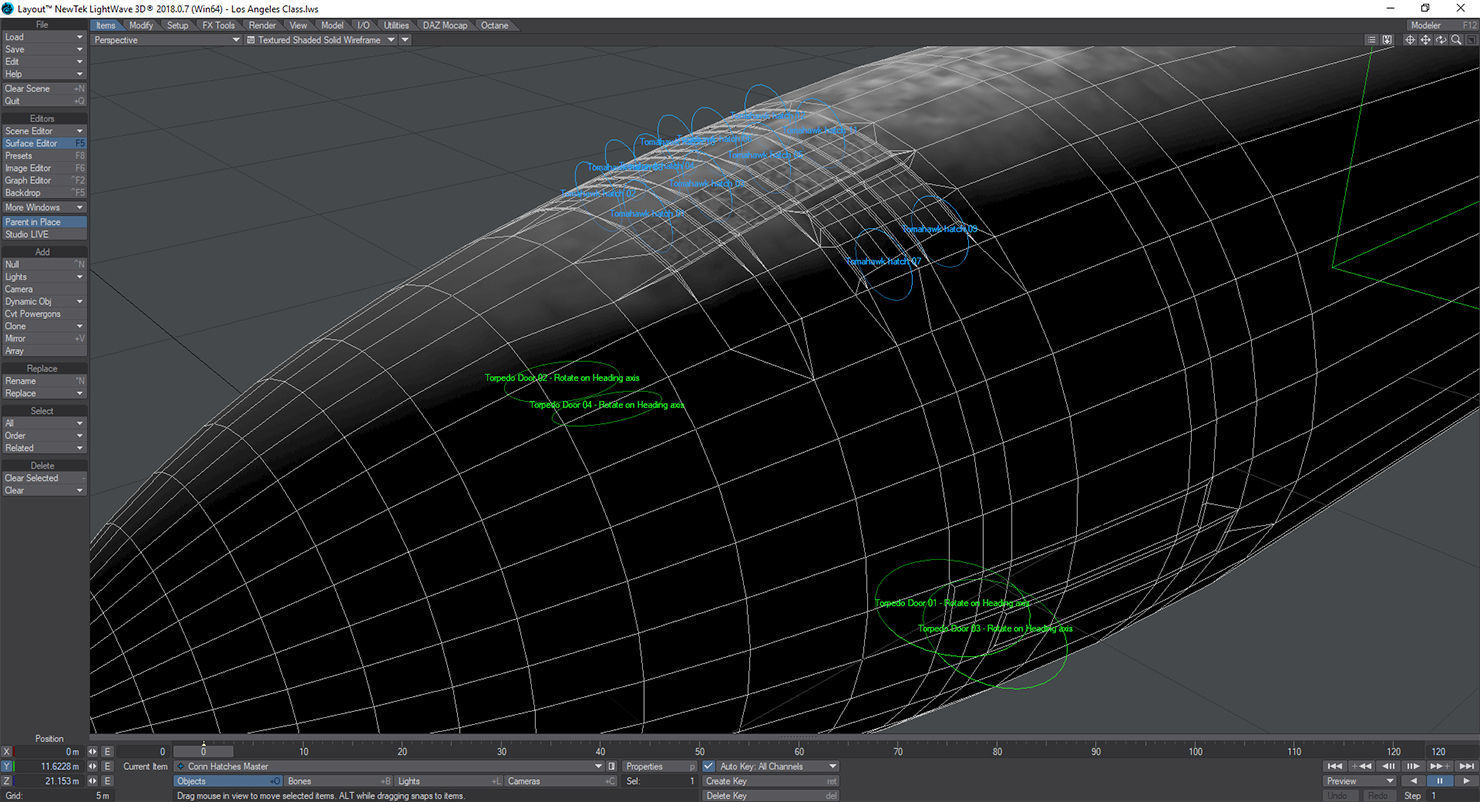Click the viewport save-layout icon beside the list icon
1480x802 pixels.
pos(1387,40)
